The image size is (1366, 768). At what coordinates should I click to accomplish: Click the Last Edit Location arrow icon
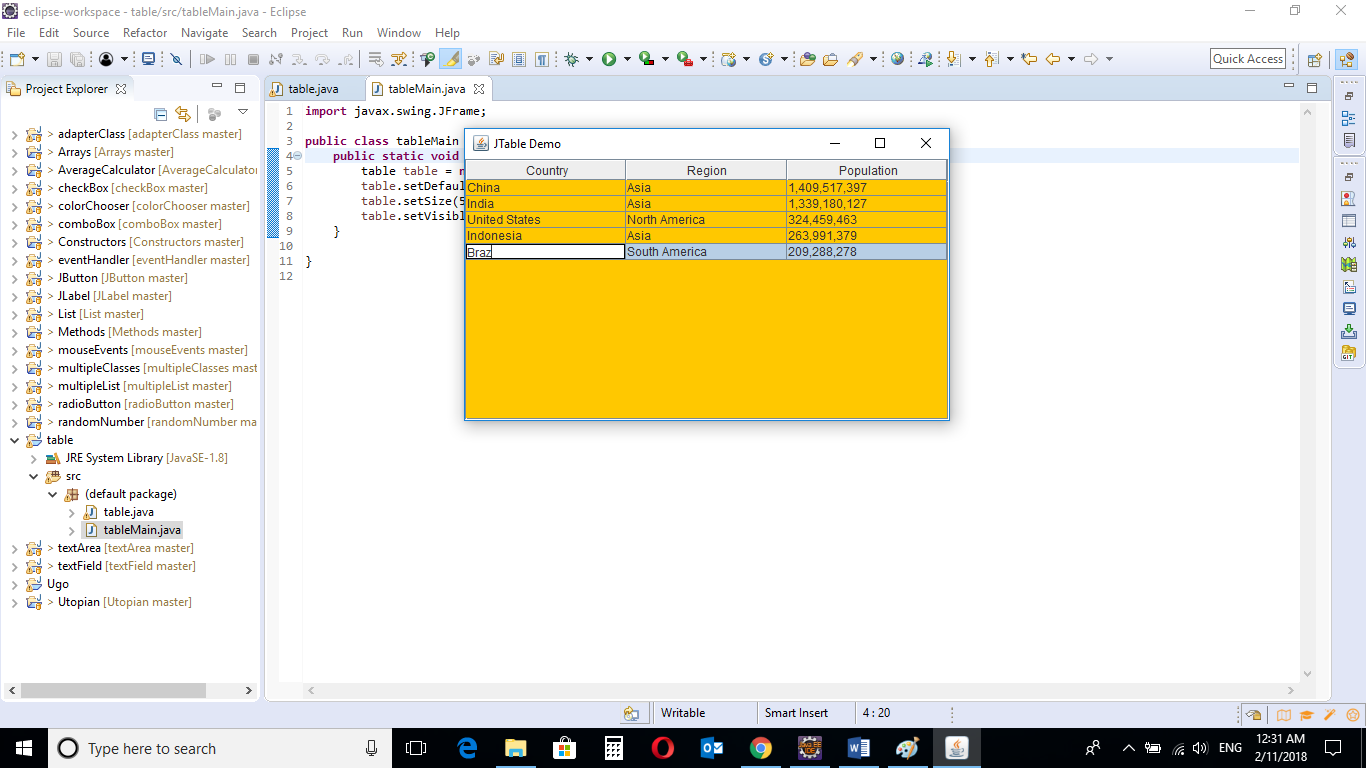[x=1029, y=59]
